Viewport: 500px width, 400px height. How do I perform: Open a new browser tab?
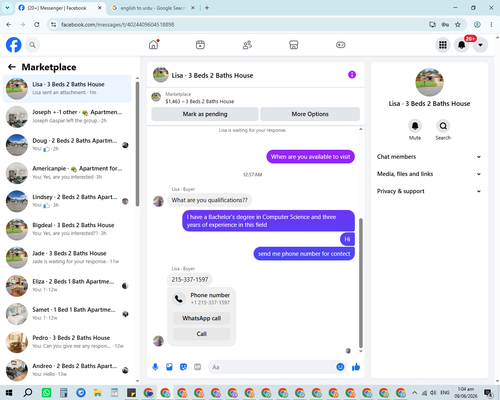point(207,8)
